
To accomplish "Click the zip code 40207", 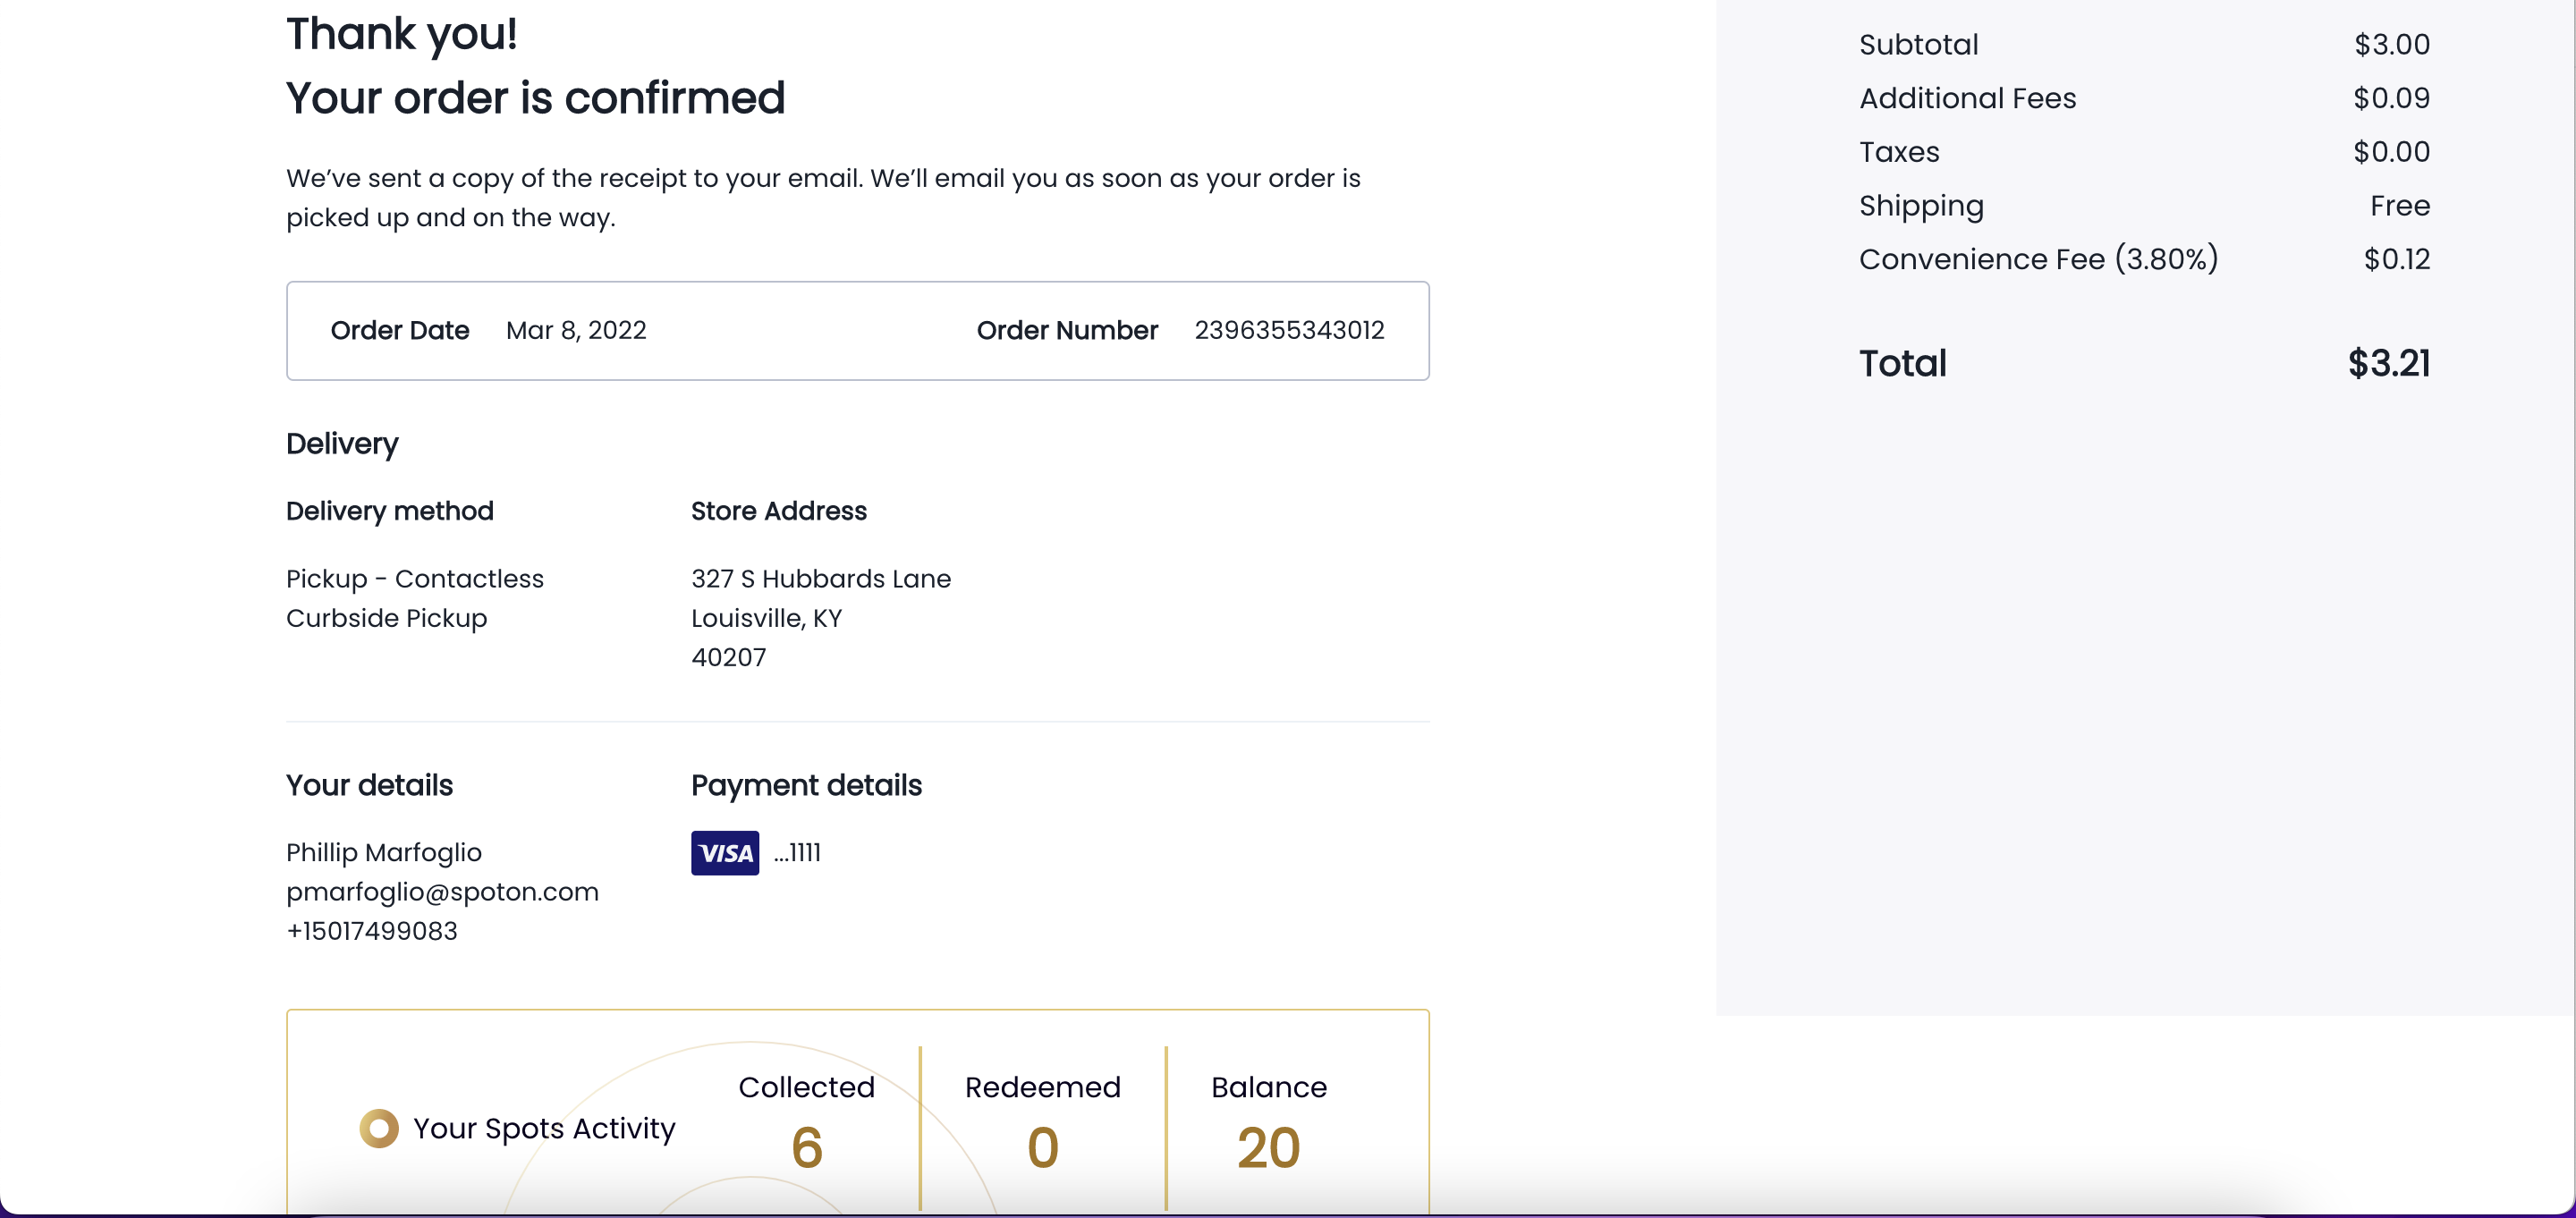I will pos(729,657).
